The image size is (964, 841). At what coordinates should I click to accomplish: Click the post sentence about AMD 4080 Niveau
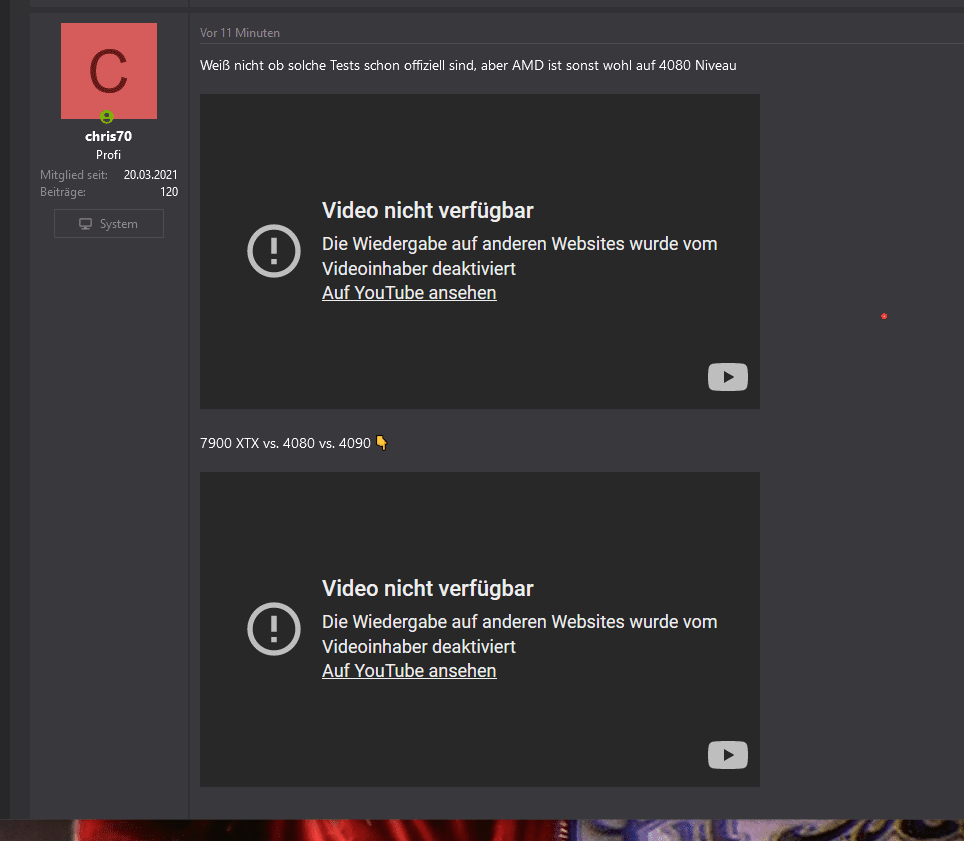pyautogui.click(x=468, y=65)
